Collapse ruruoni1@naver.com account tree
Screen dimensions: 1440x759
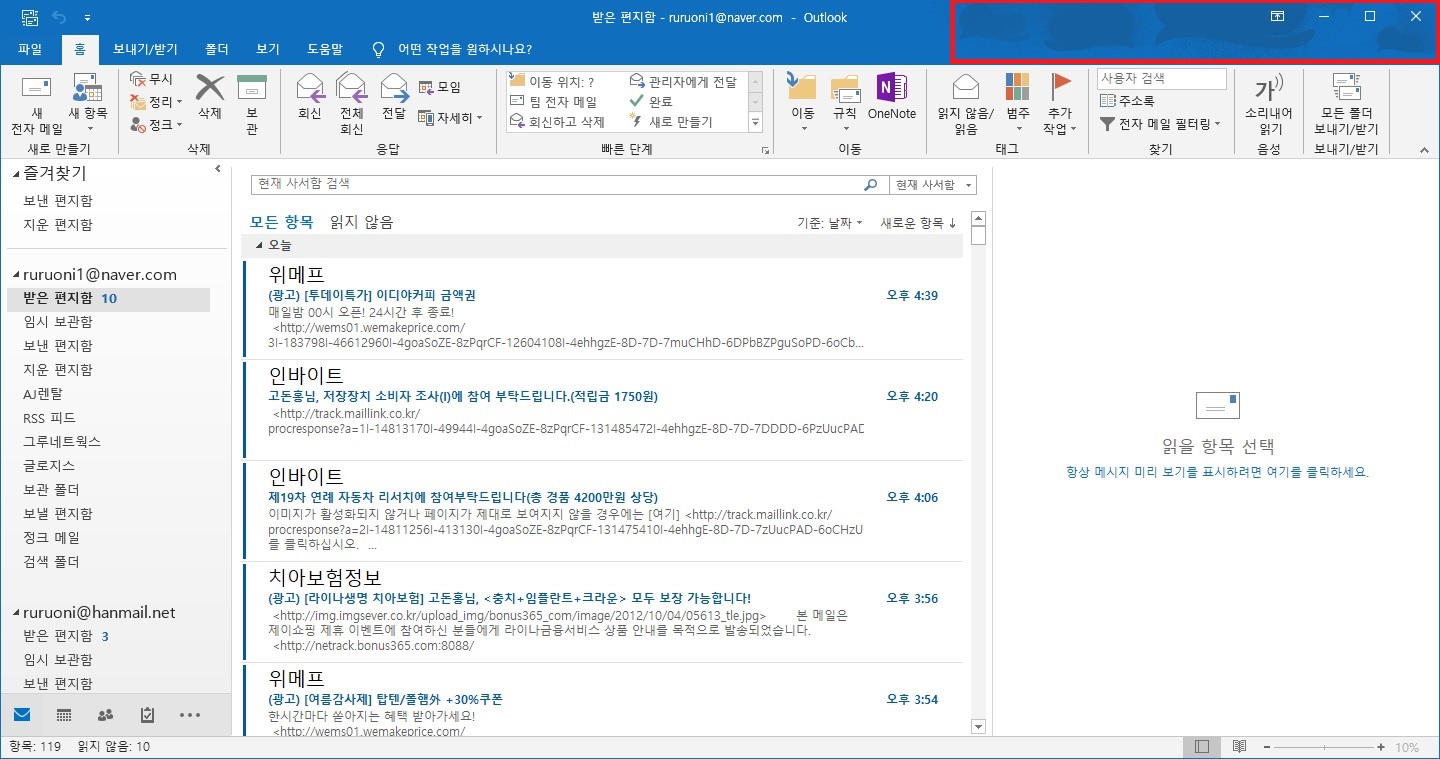(16, 275)
